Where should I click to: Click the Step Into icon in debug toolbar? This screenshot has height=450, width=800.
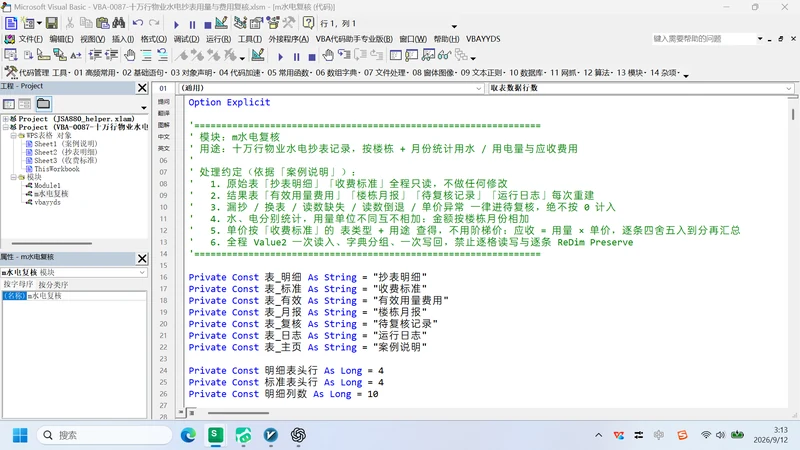coord(344,55)
